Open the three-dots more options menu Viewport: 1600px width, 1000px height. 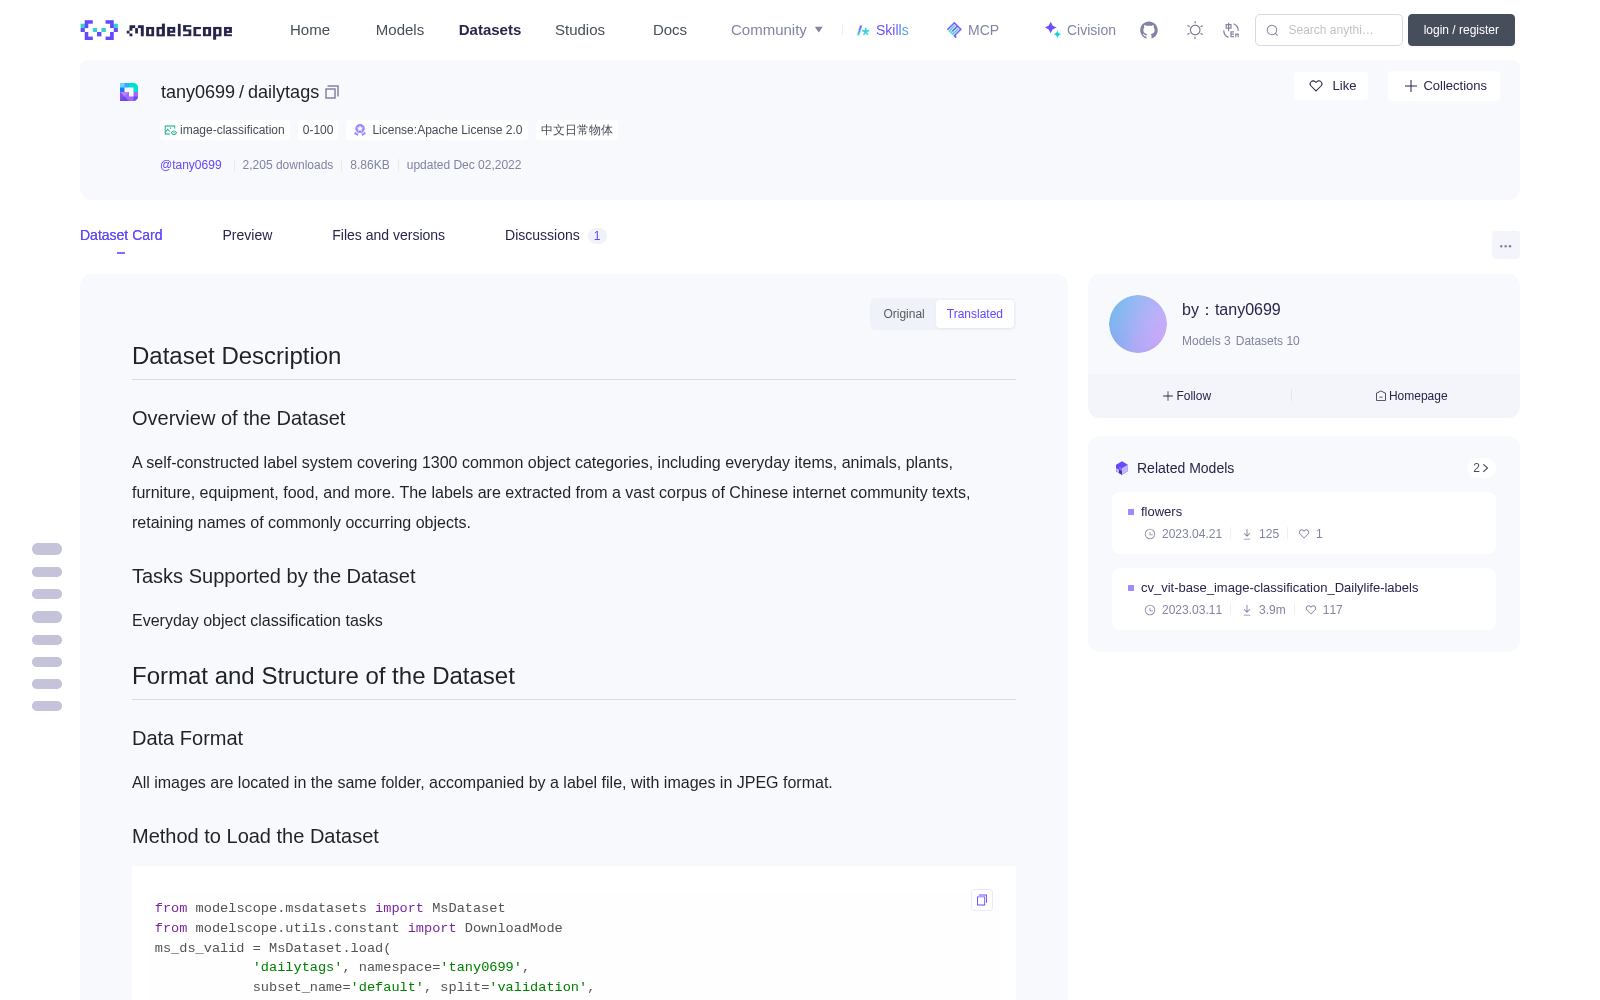1505,245
